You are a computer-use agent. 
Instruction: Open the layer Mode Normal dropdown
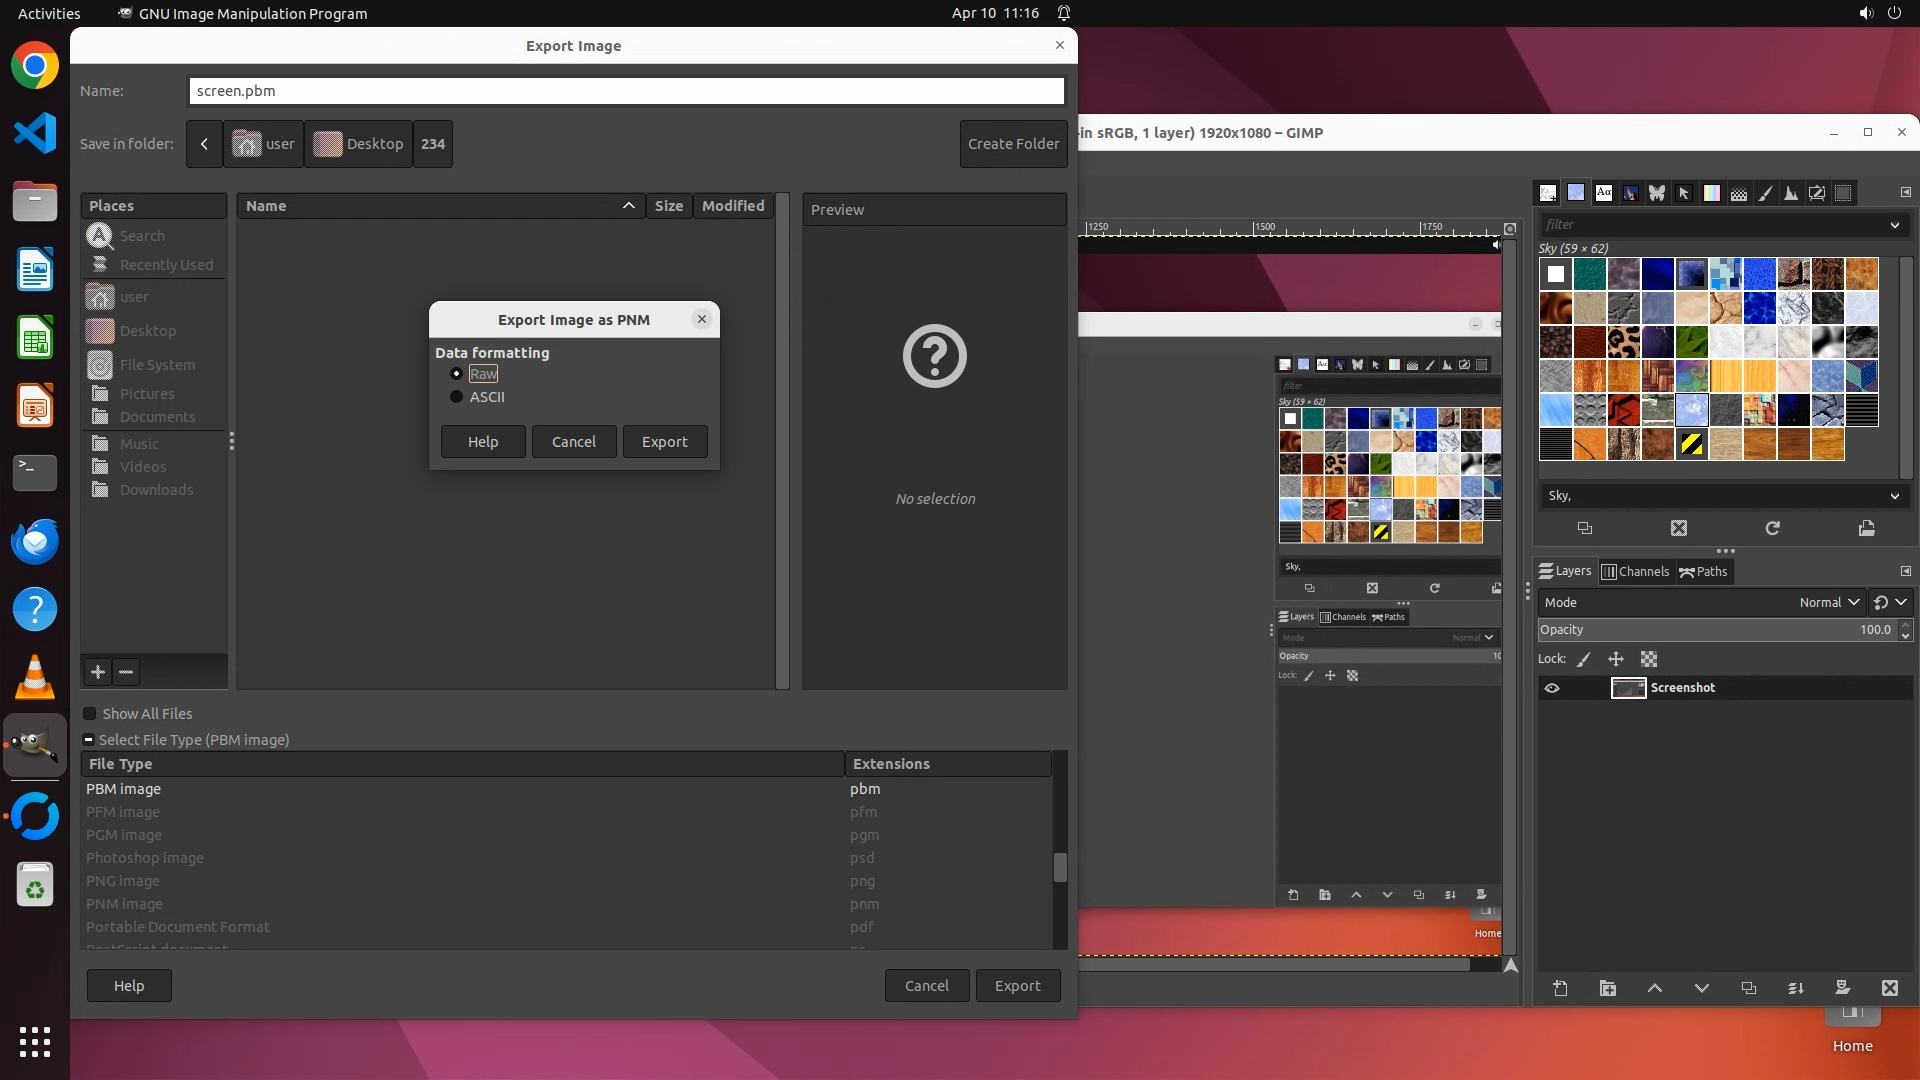pos(1829,602)
